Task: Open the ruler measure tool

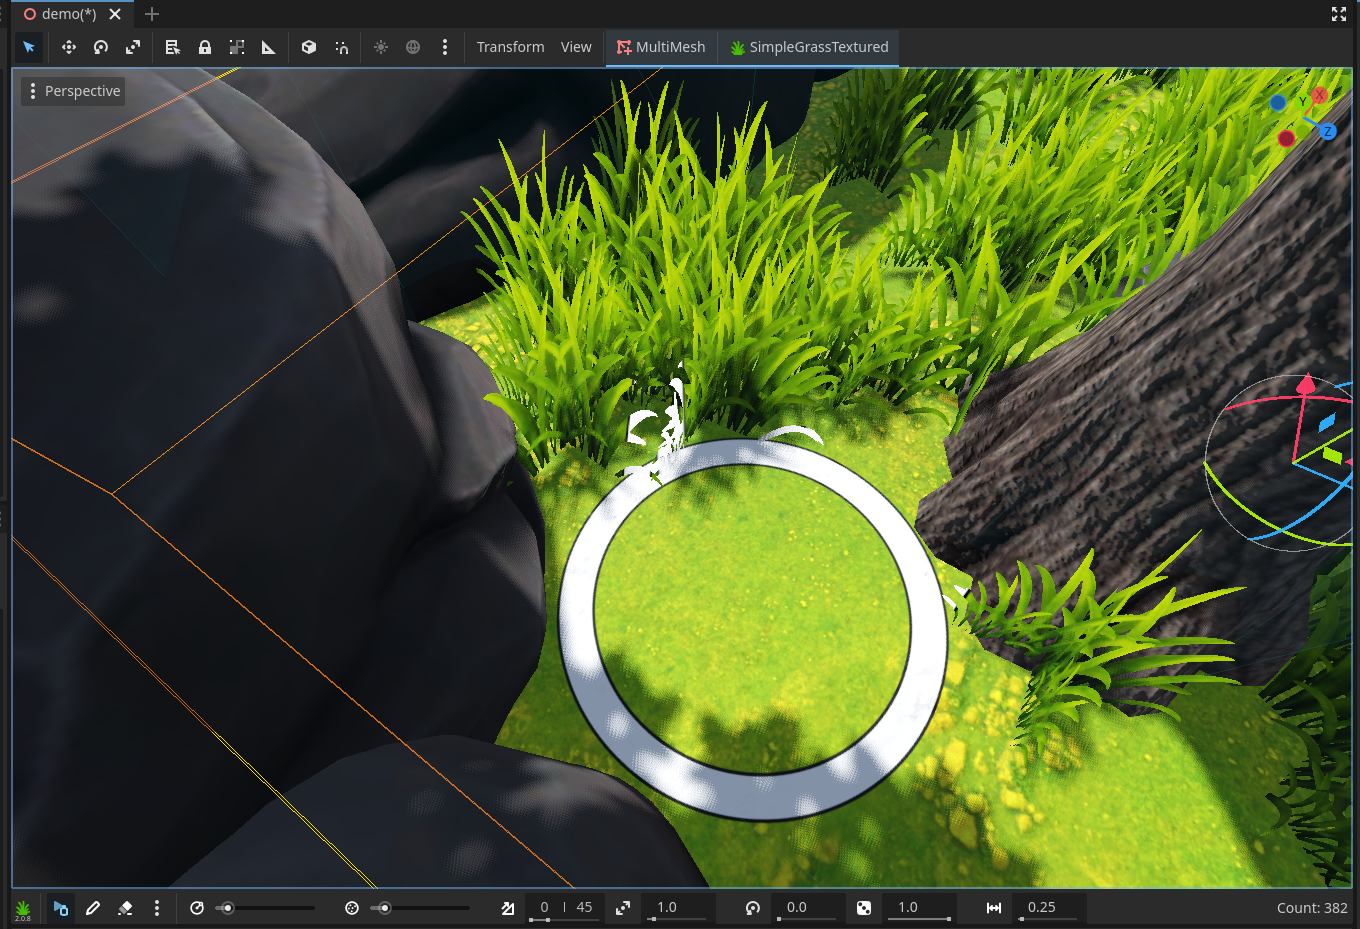Action: point(268,47)
